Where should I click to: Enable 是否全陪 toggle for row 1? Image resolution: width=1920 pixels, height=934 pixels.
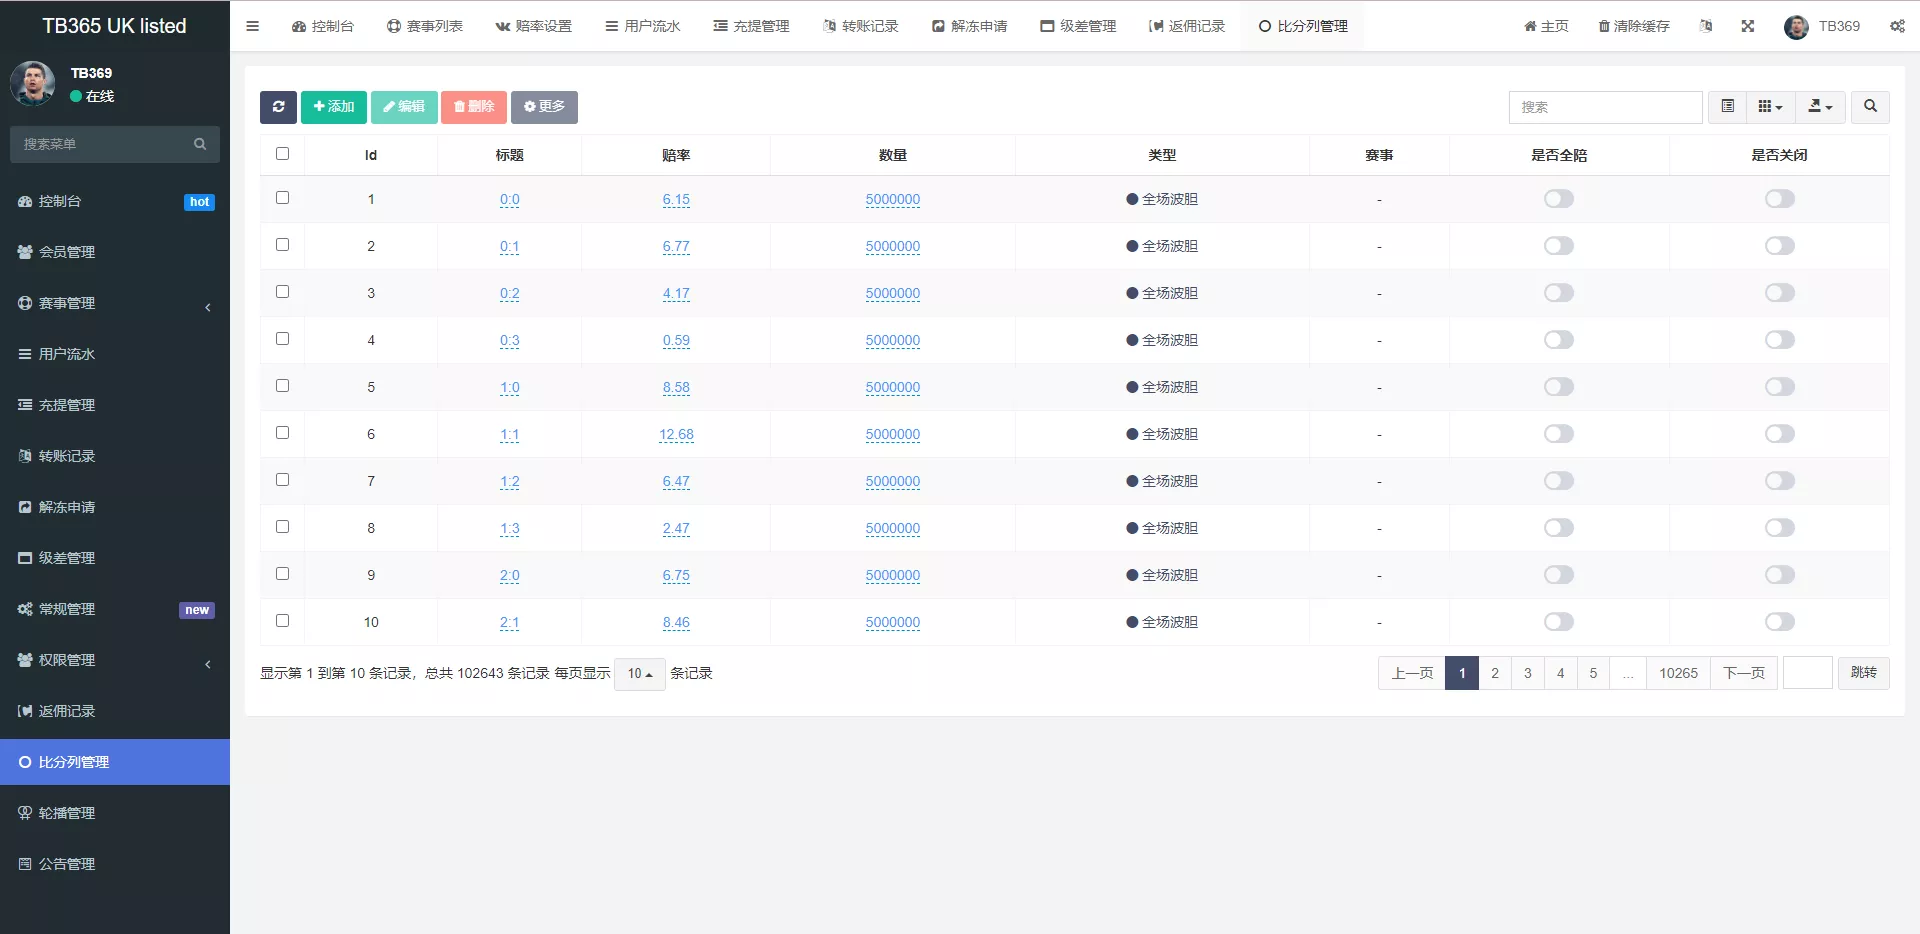[1558, 198]
